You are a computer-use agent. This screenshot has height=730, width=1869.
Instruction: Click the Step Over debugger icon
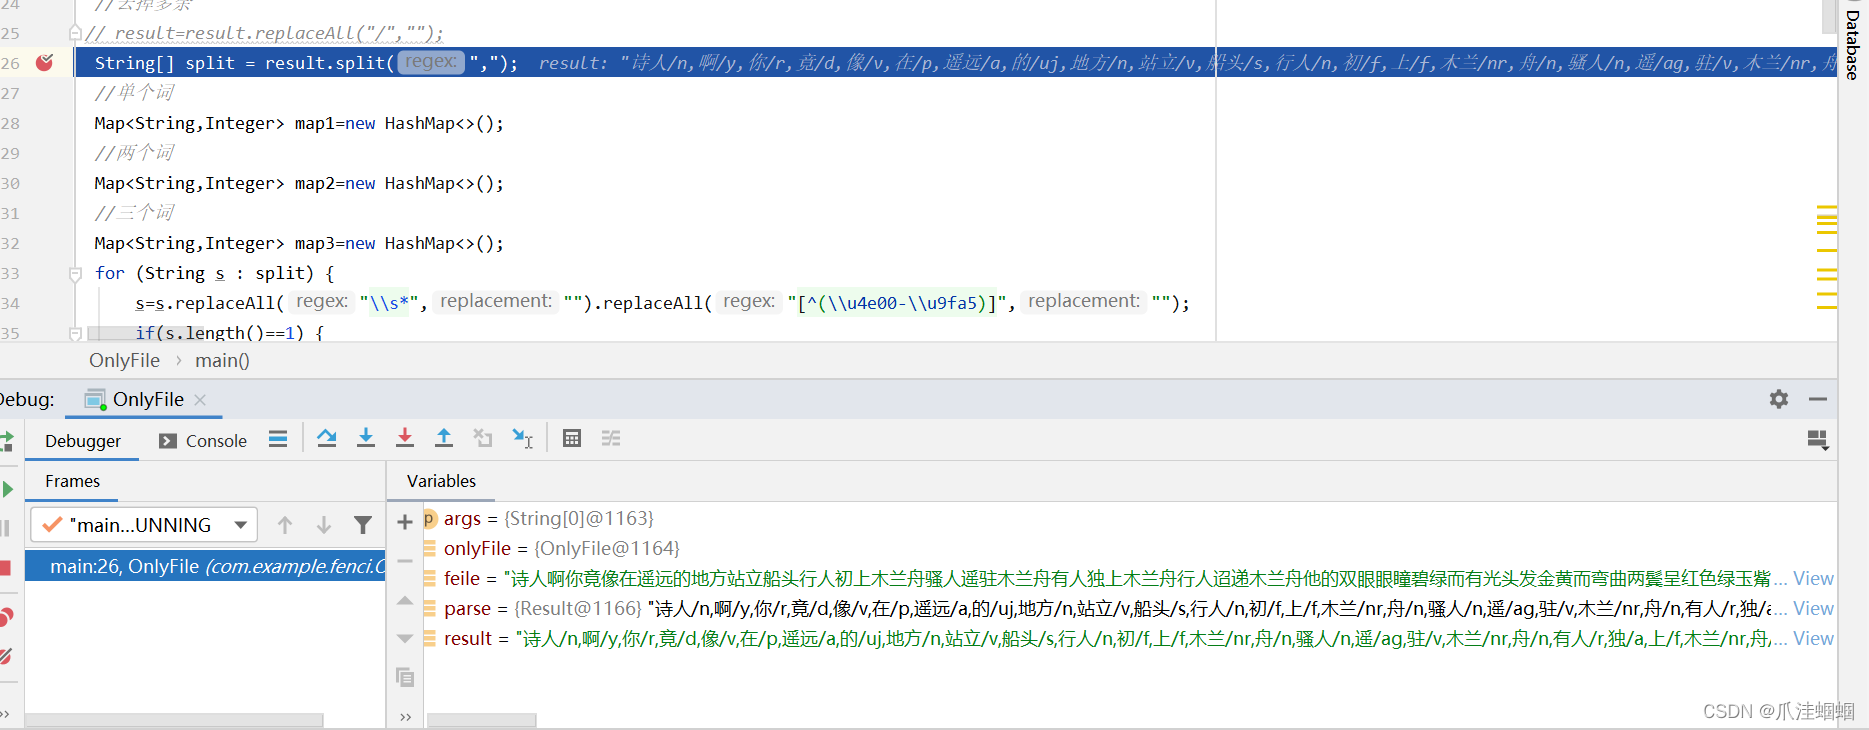(326, 439)
